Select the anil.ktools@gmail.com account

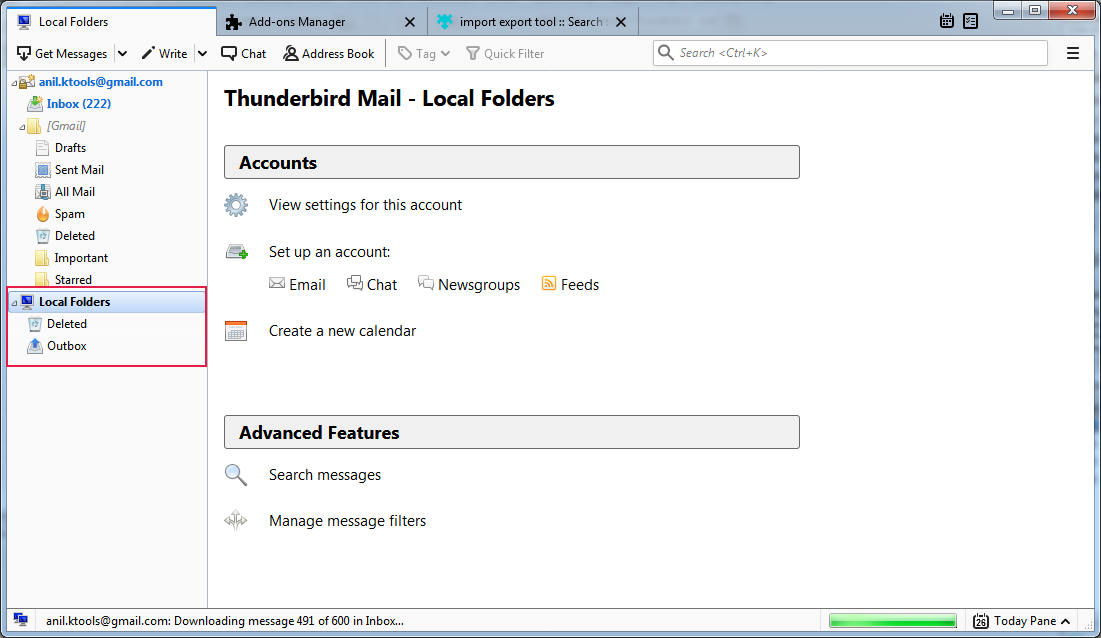100,81
